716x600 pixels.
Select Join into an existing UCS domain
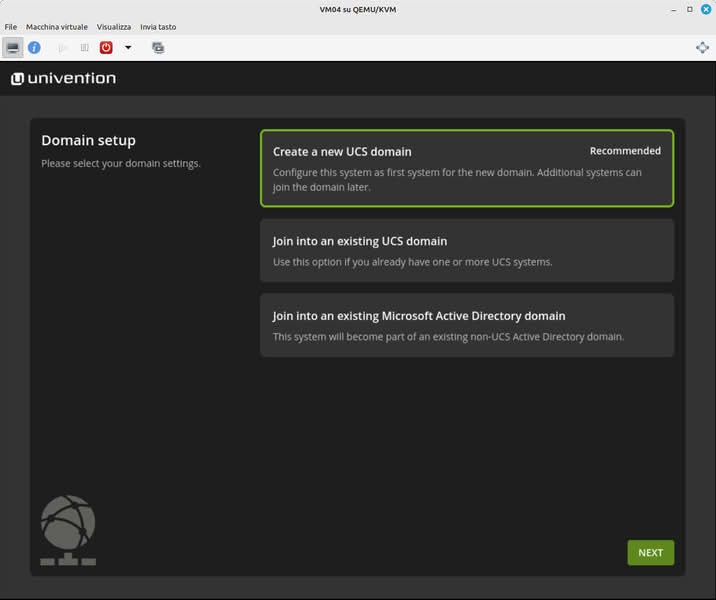point(467,250)
